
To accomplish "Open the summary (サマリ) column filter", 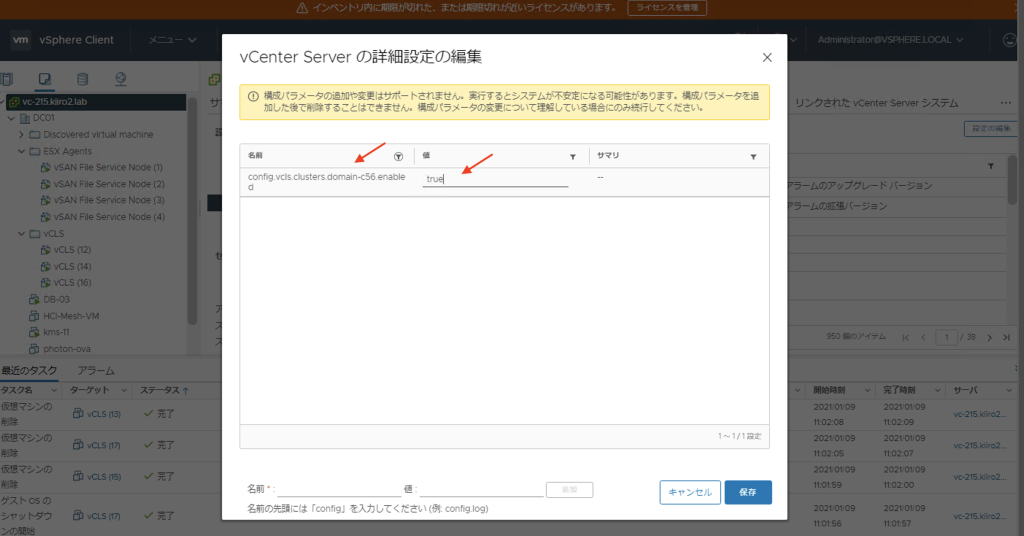I will [753, 157].
